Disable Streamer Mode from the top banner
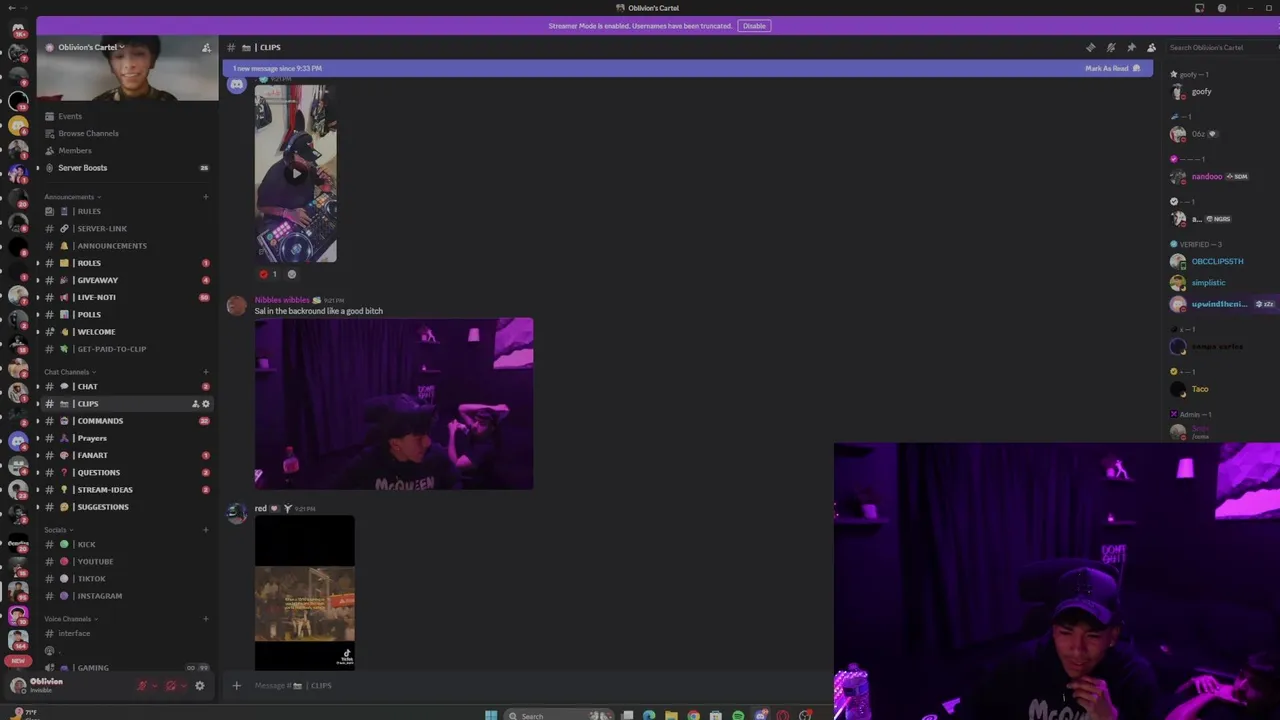The height and width of the screenshot is (720, 1280). tap(754, 26)
